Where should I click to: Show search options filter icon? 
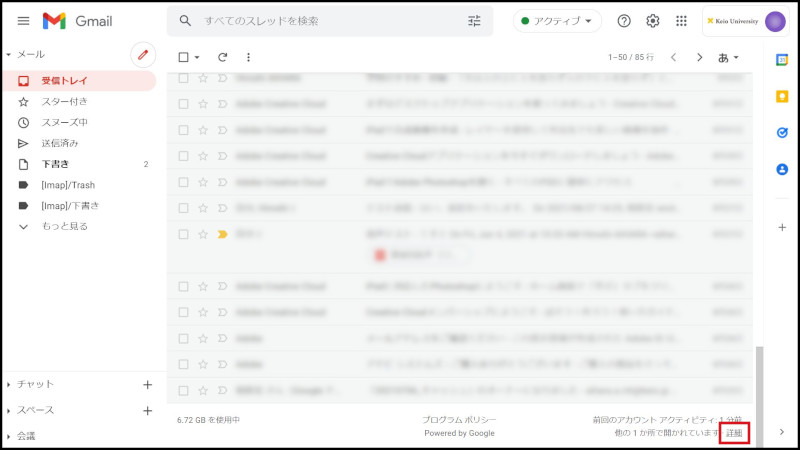[x=474, y=21]
